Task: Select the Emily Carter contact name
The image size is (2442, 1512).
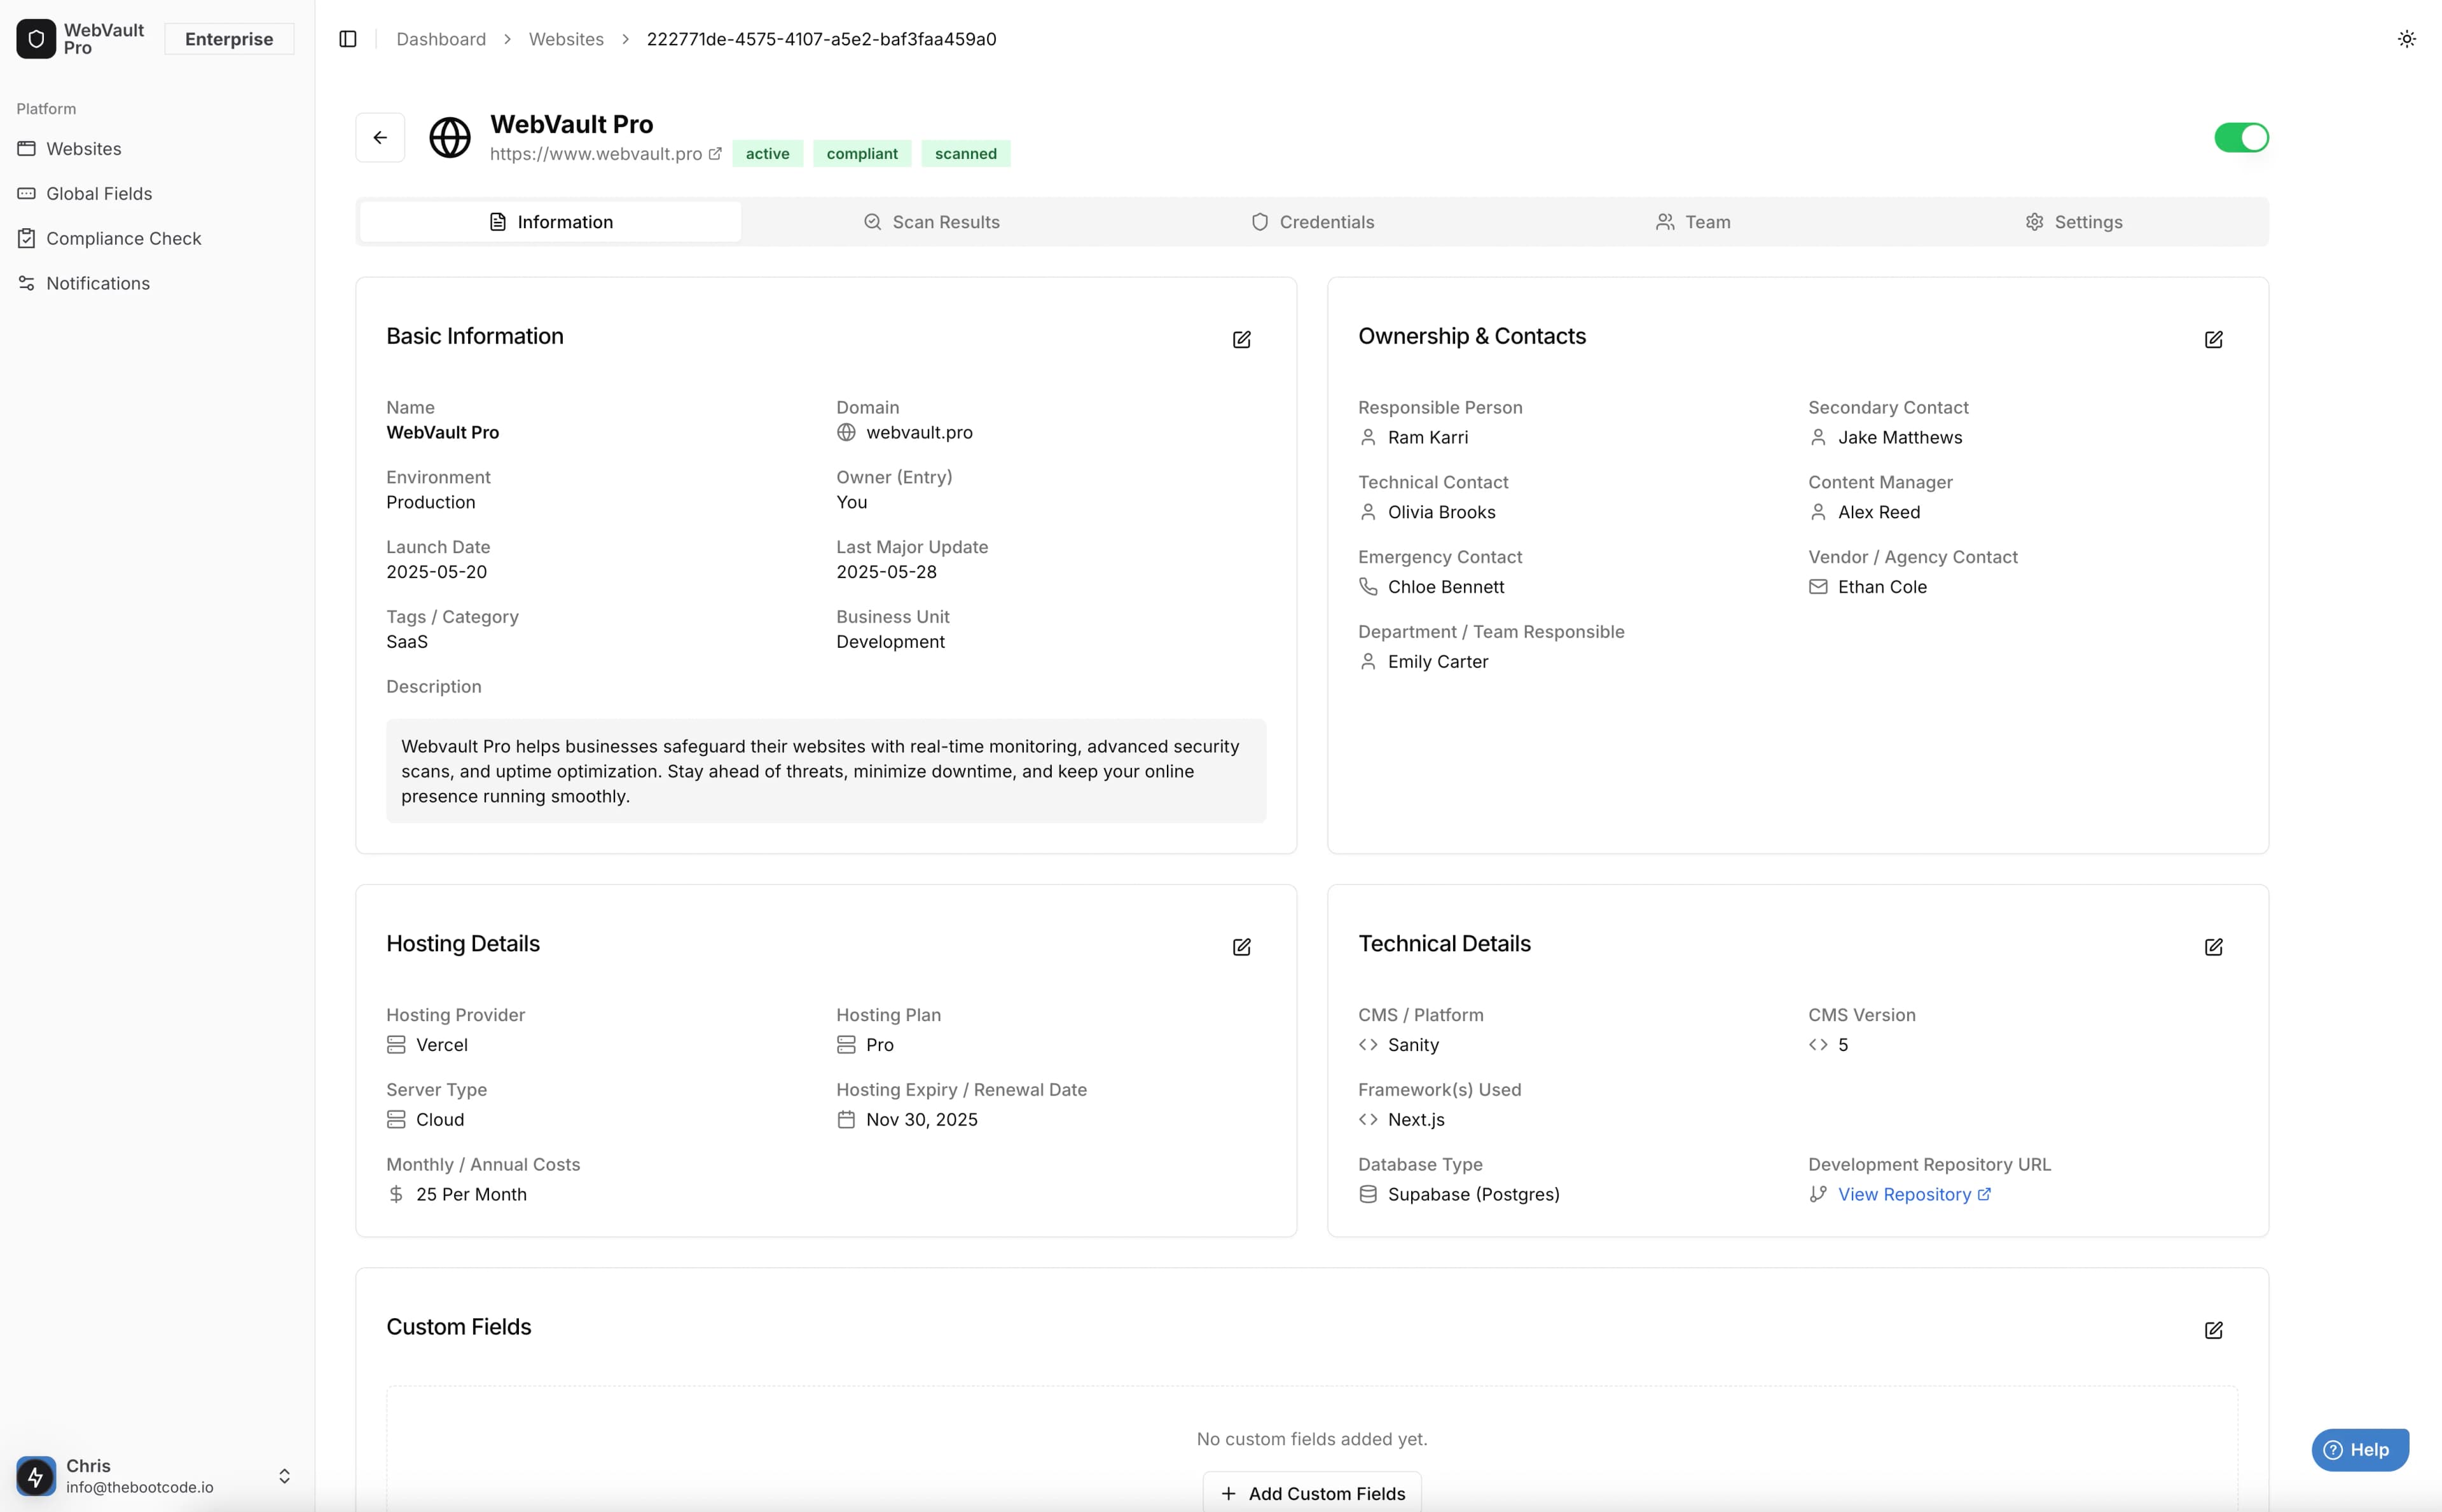Action: [1438, 662]
